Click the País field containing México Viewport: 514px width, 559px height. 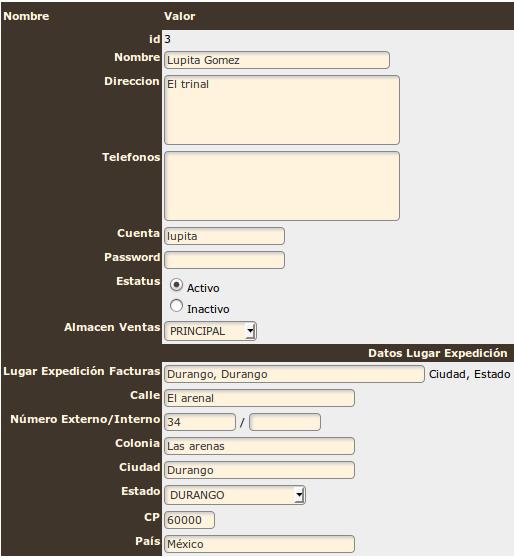pos(259,544)
